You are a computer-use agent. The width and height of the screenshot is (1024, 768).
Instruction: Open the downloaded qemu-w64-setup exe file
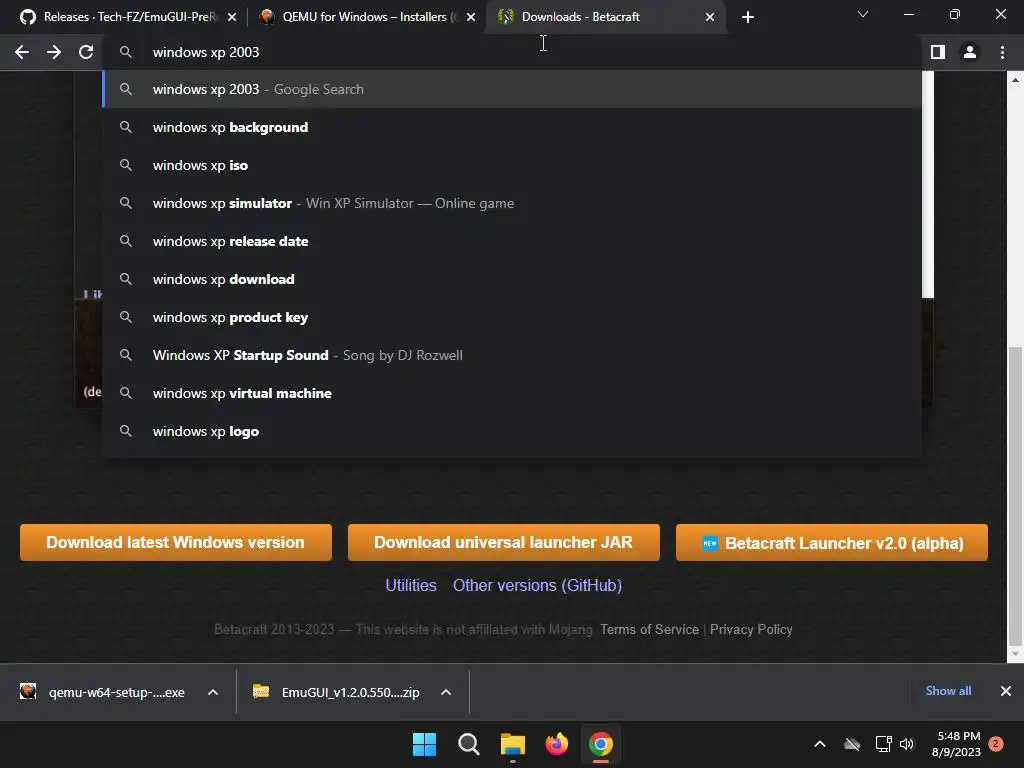click(x=104, y=692)
